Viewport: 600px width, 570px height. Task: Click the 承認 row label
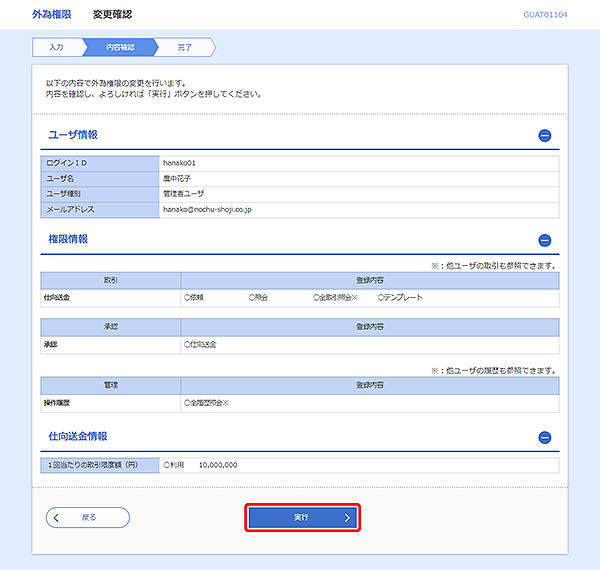coord(50,345)
